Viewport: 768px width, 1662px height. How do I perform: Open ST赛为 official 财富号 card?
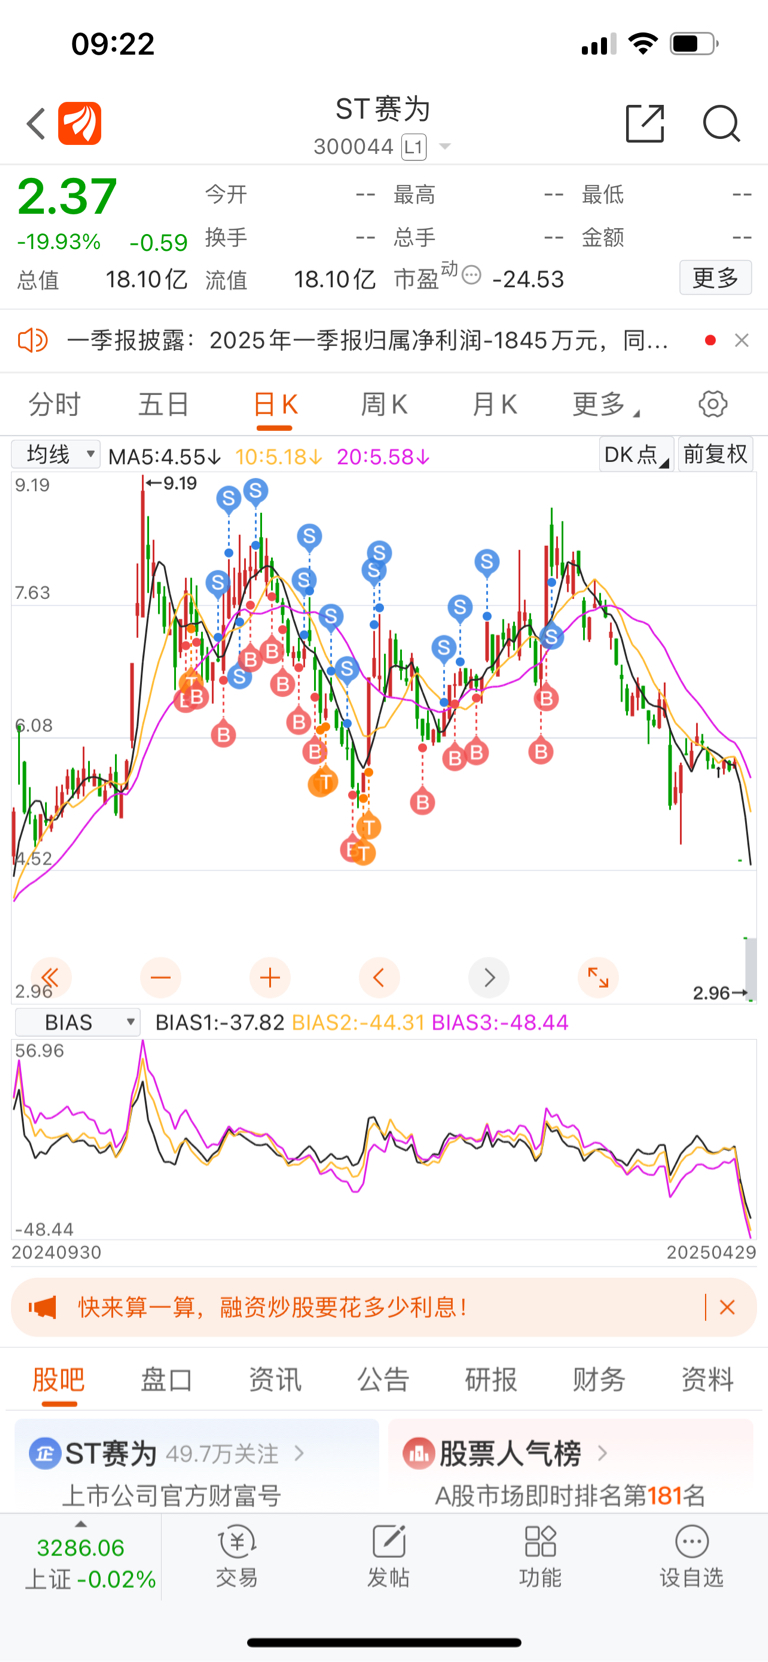point(197,1466)
